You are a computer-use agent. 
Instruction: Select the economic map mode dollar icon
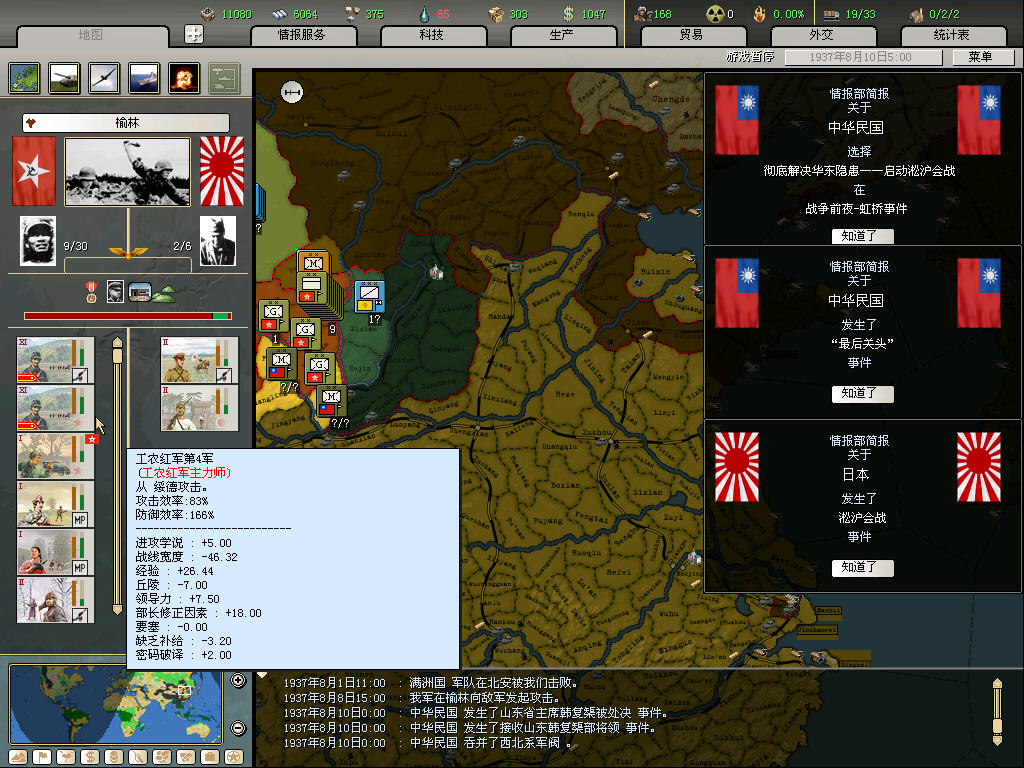coord(90,758)
